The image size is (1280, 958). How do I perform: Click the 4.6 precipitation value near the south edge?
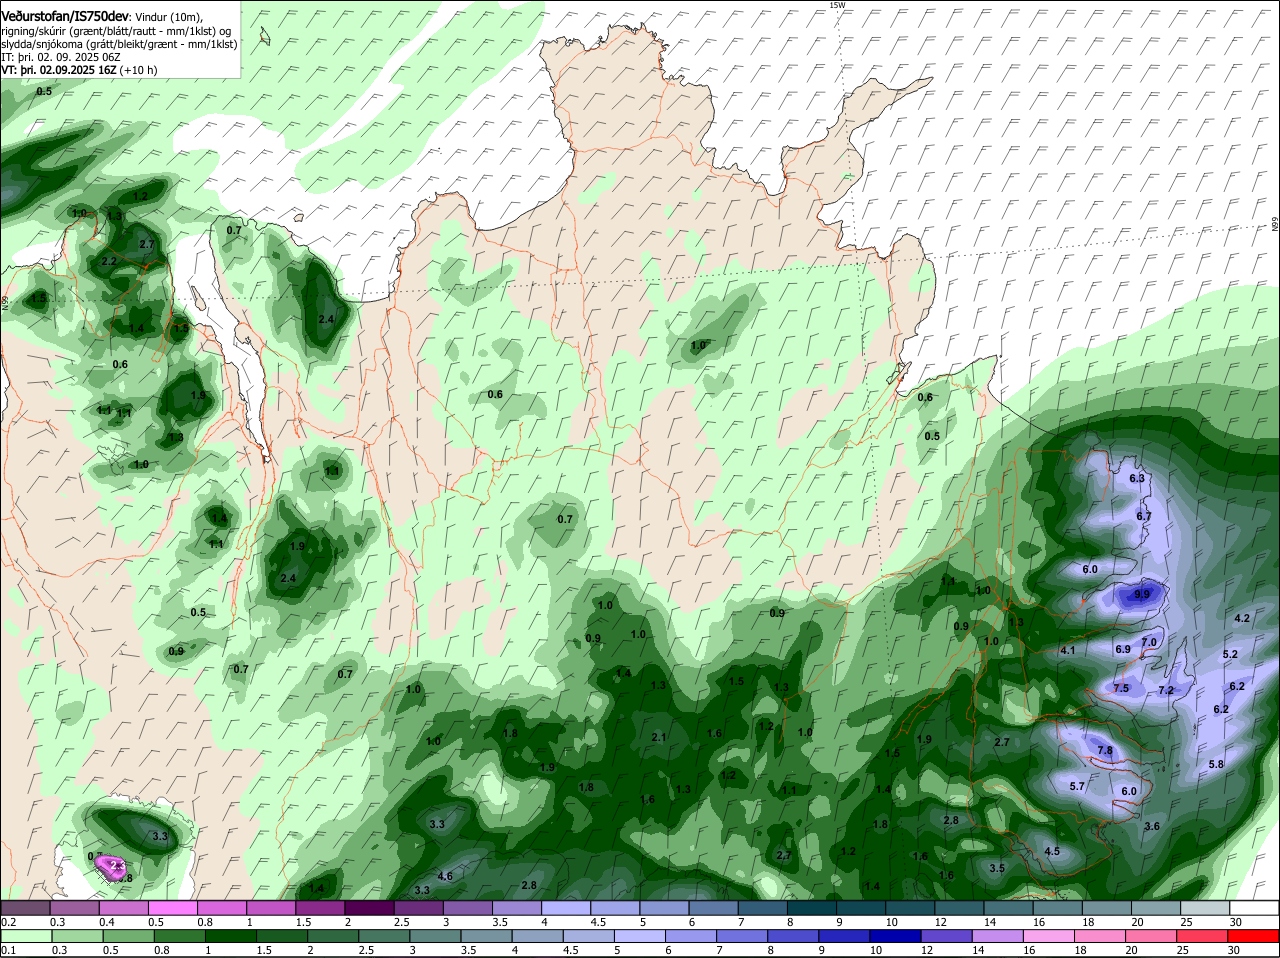[446, 876]
